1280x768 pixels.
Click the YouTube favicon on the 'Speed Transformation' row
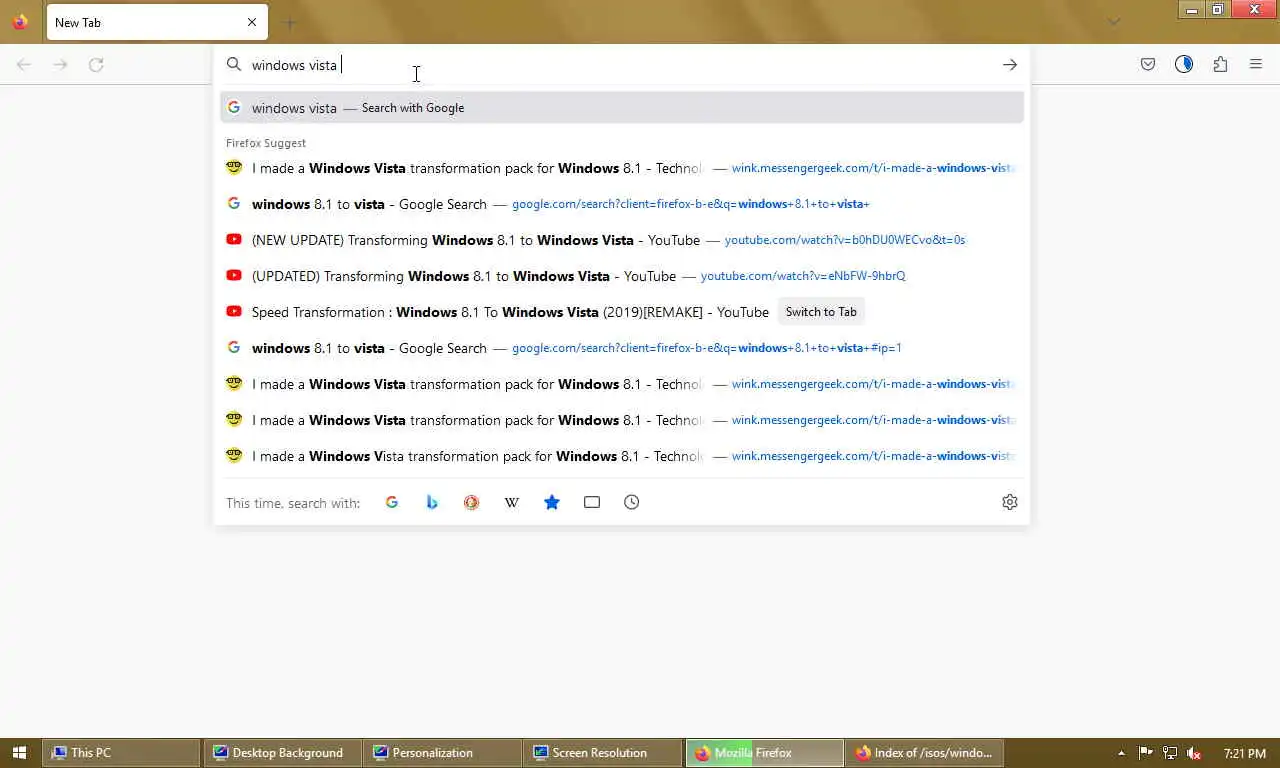[234, 312]
